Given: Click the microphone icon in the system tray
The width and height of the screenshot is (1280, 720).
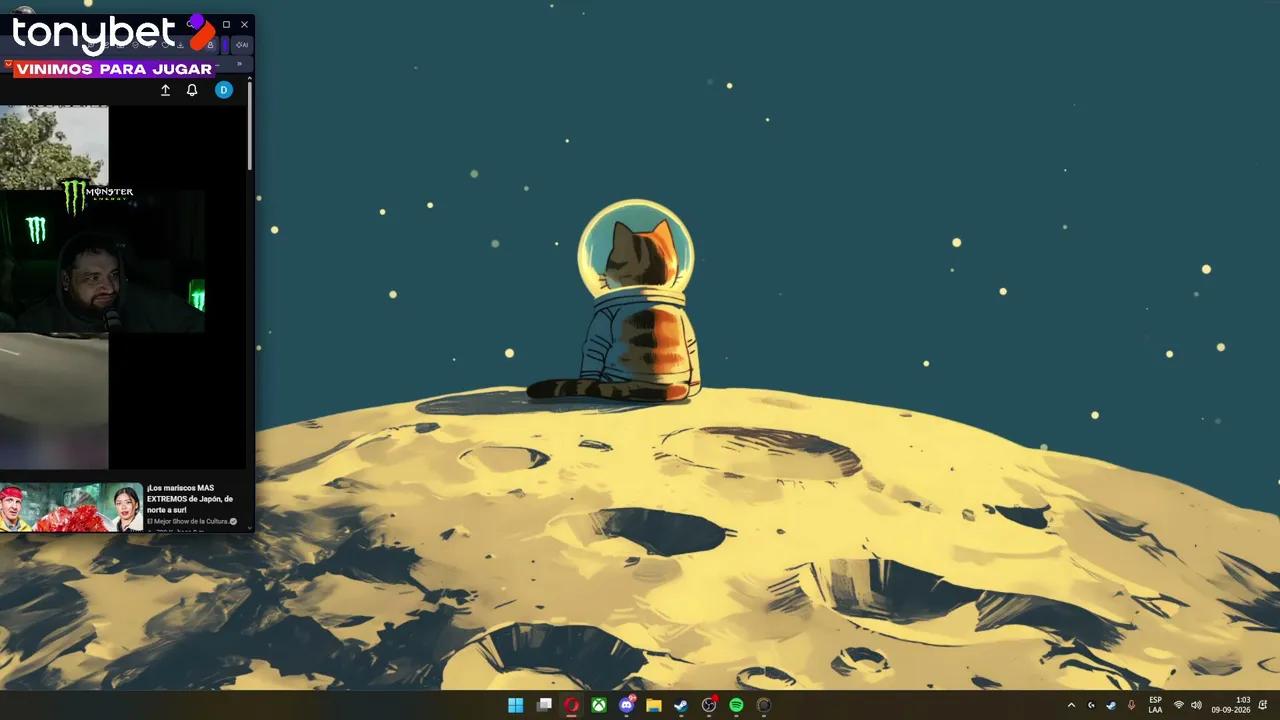Looking at the screenshot, I should pyautogui.click(x=1131, y=705).
